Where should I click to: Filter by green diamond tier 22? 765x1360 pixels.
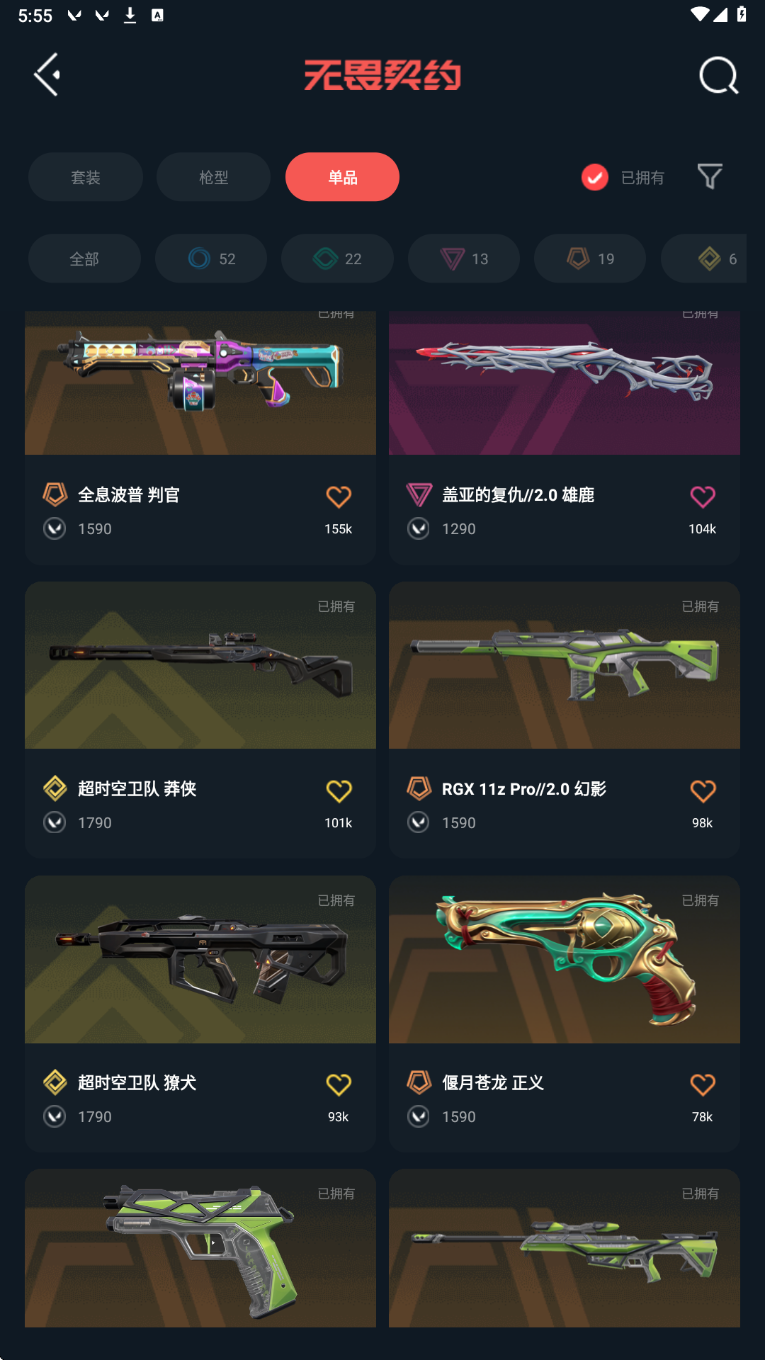(x=337, y=259)
